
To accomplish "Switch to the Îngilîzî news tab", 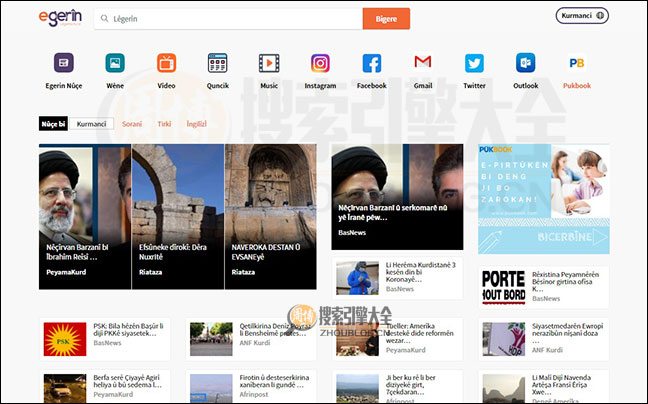I will point(196,124).
